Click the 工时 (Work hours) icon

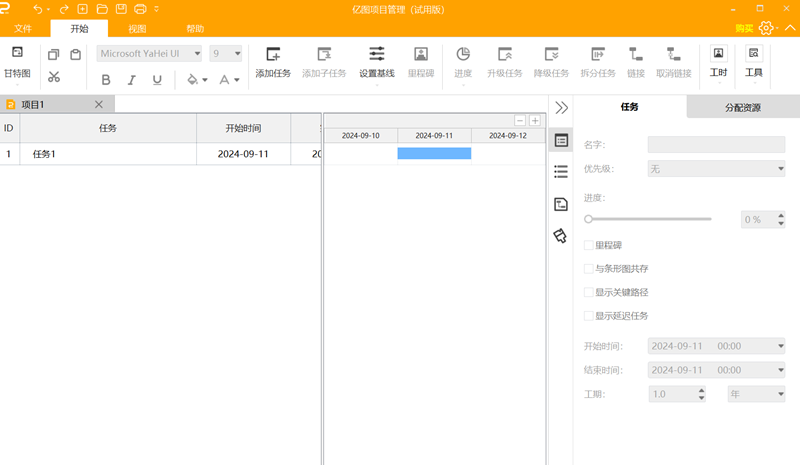(717, 55)
